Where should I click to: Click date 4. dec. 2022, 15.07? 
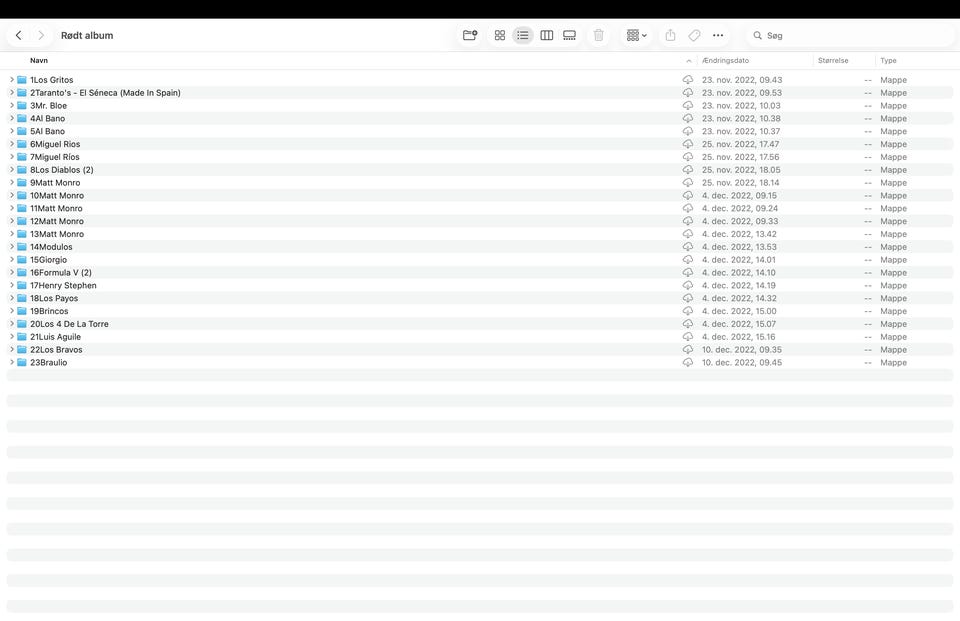click(738, 324)
